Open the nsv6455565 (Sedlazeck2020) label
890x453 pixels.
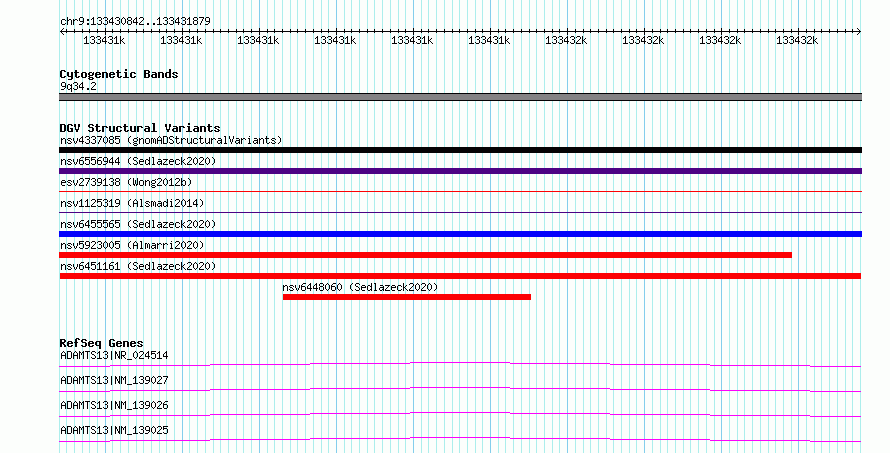point(138,224)
